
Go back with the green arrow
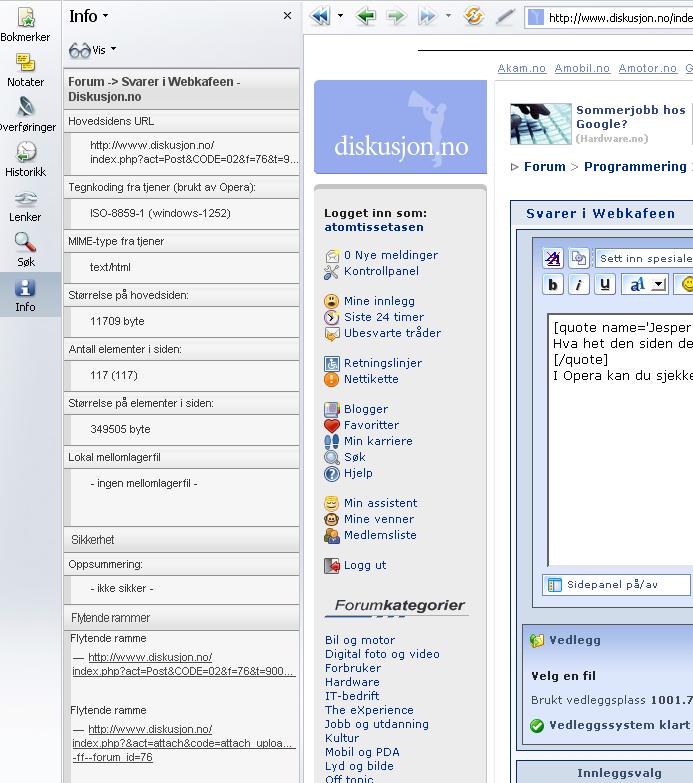coord(366,16)
